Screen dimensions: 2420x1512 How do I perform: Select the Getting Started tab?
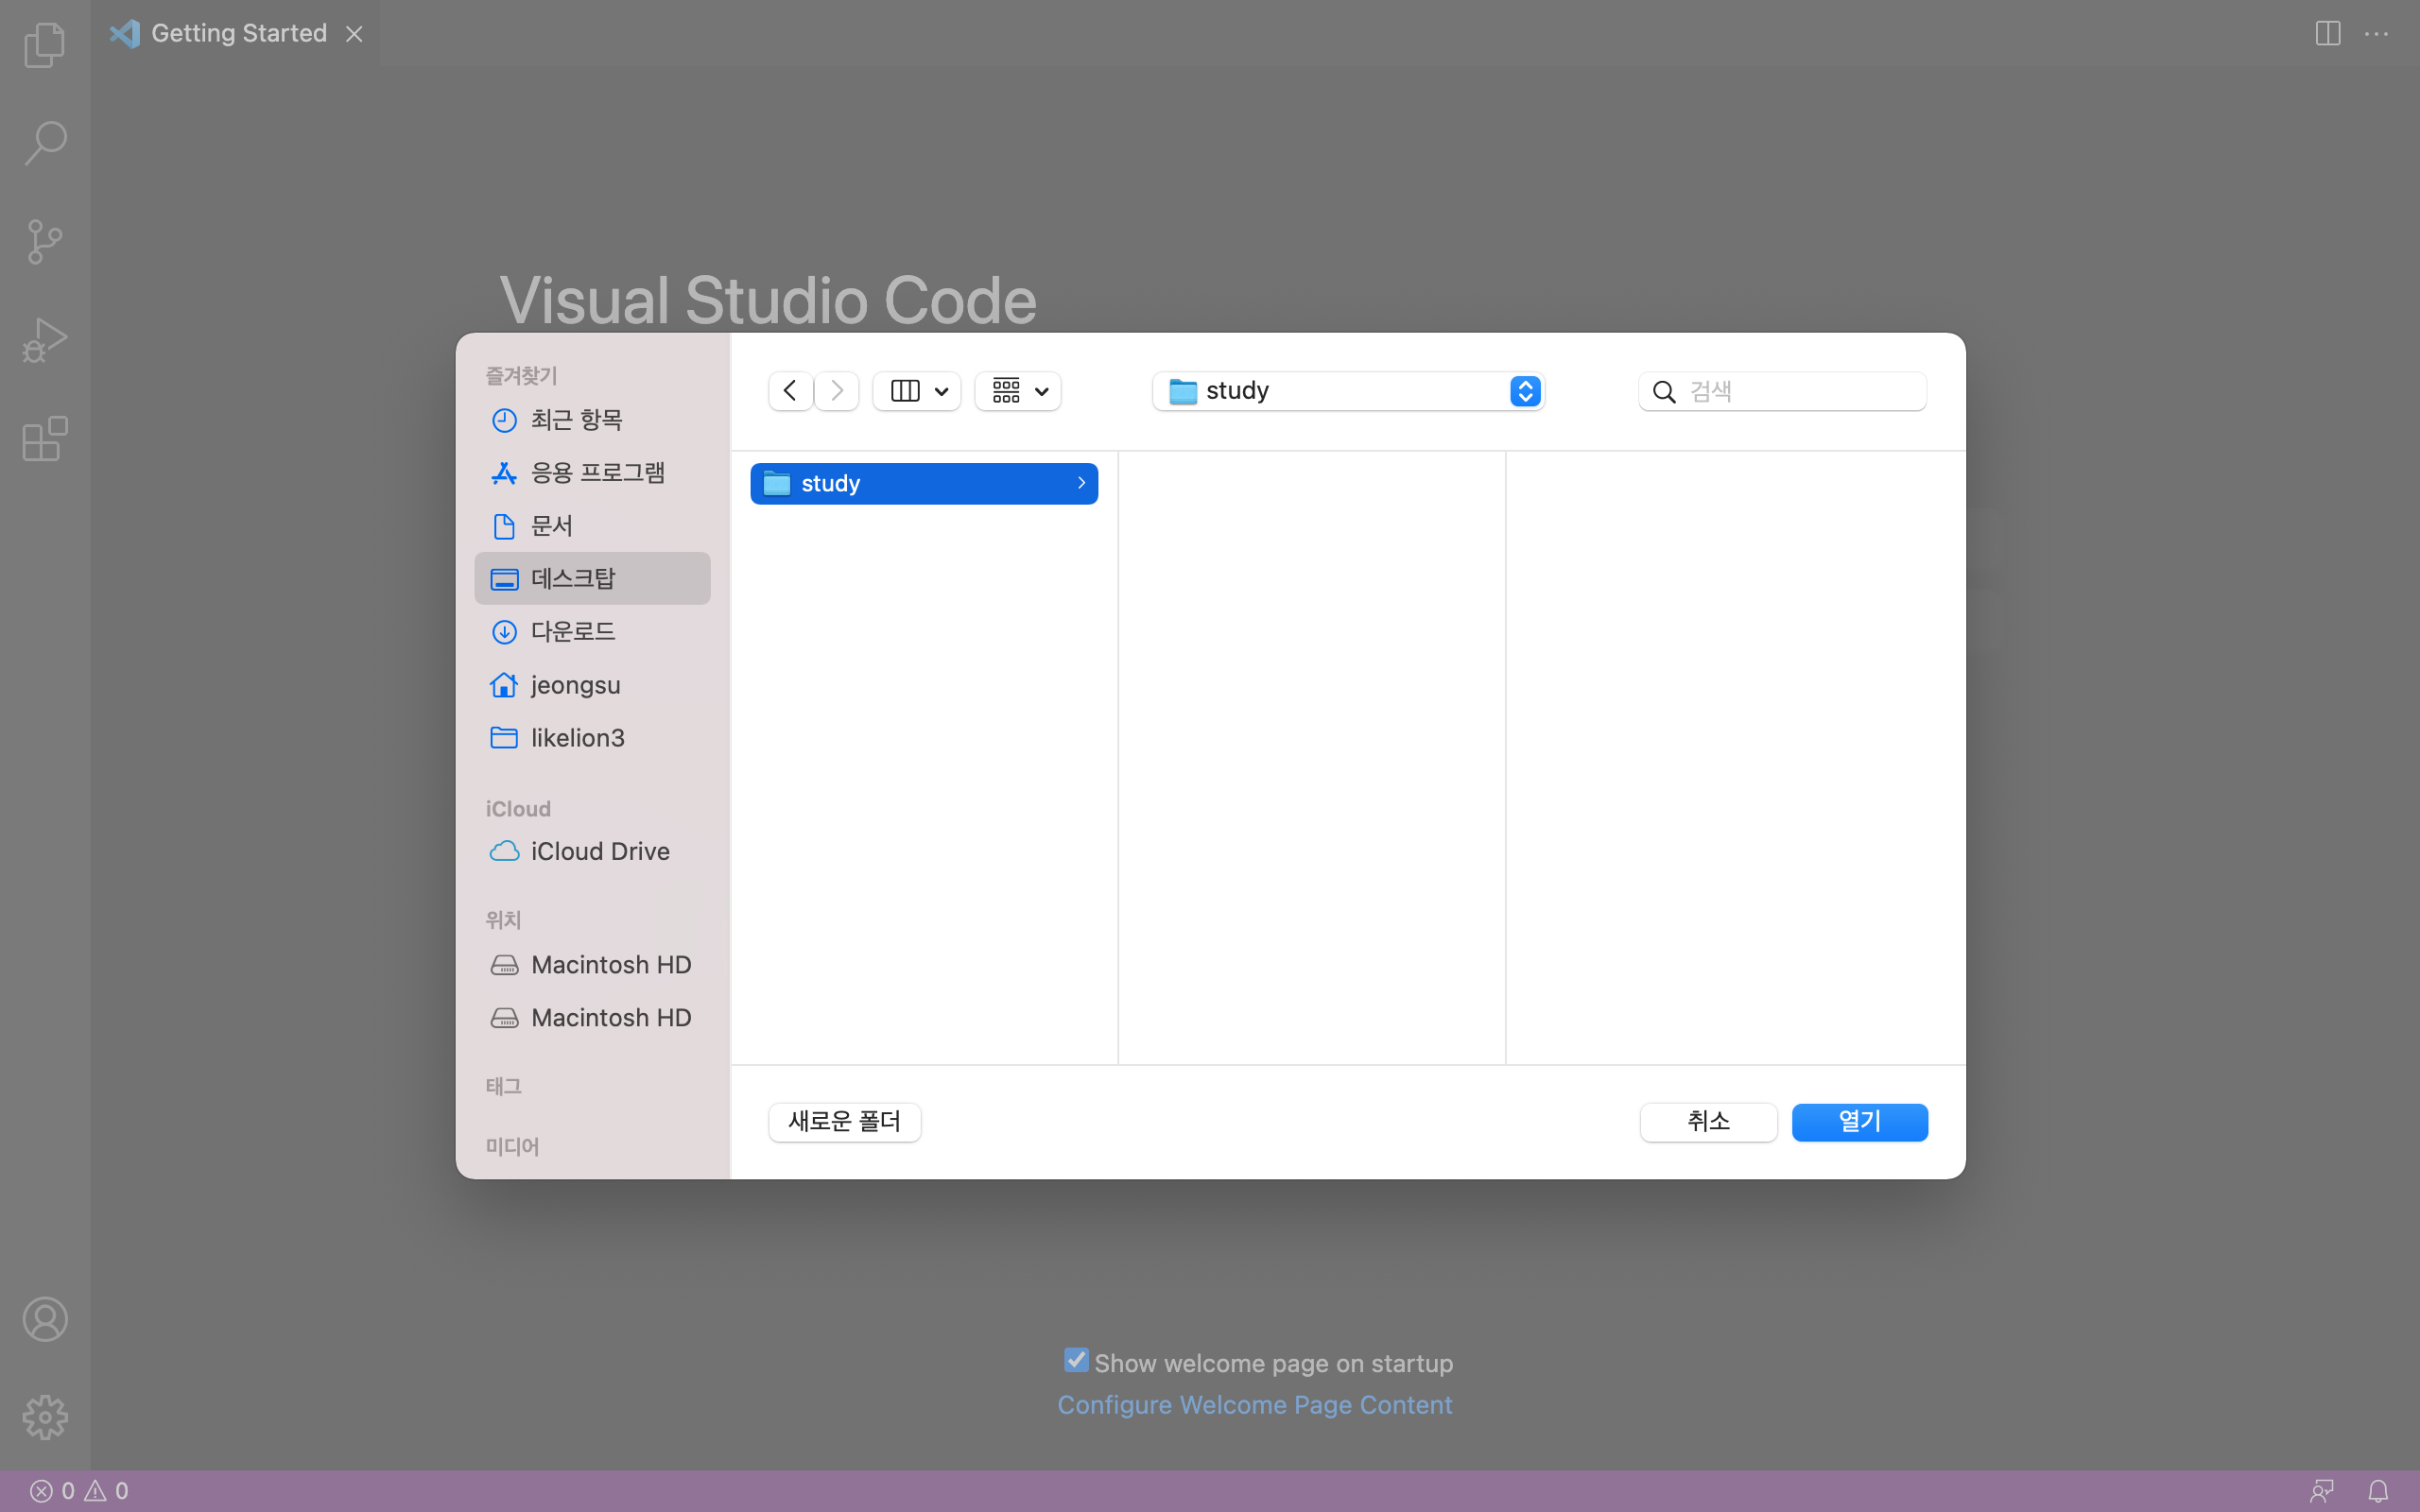pyautogui.click(x=238, y=33)
